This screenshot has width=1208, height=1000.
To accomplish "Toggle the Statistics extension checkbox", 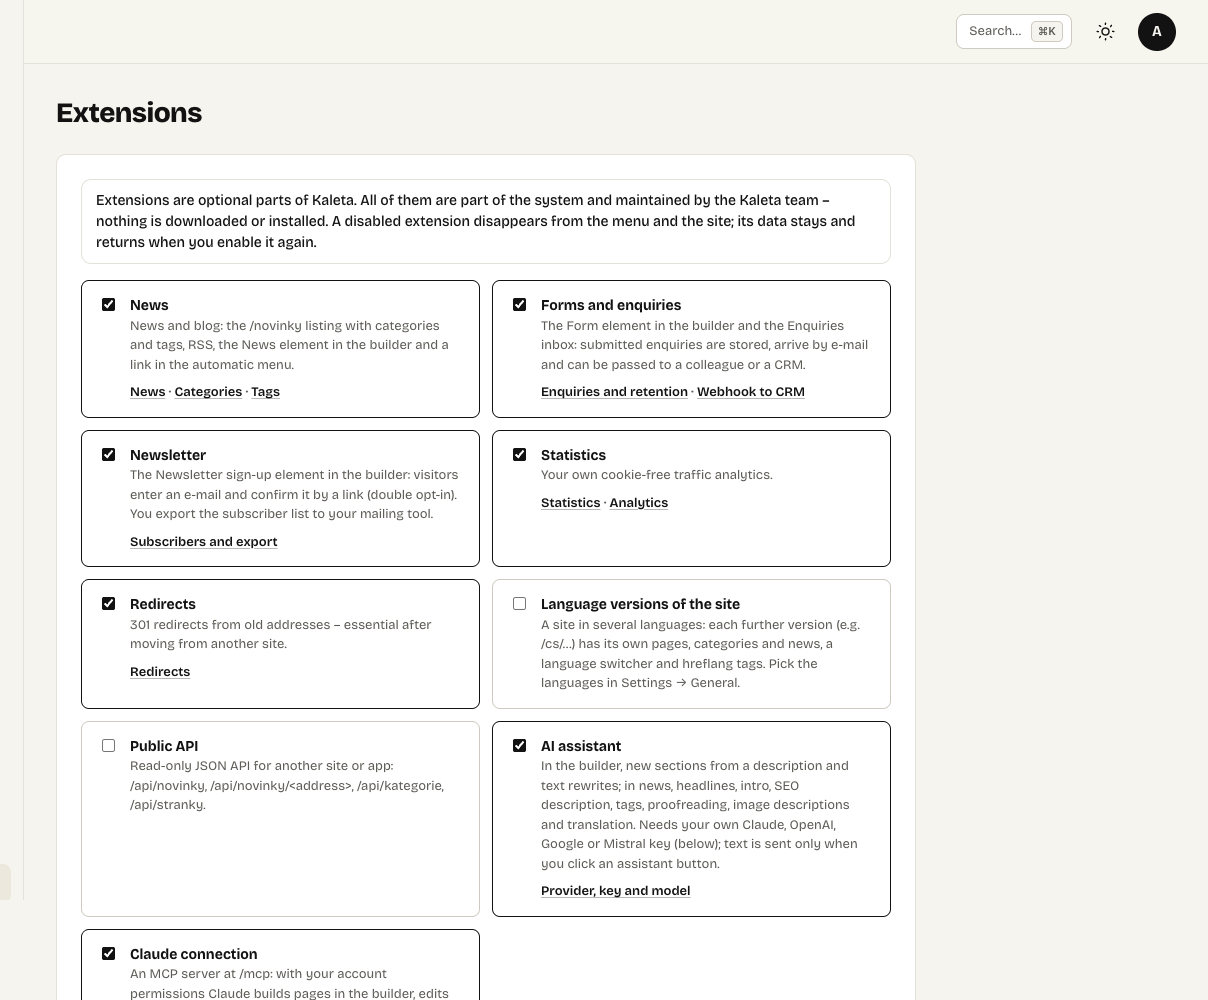I will 519,455.
